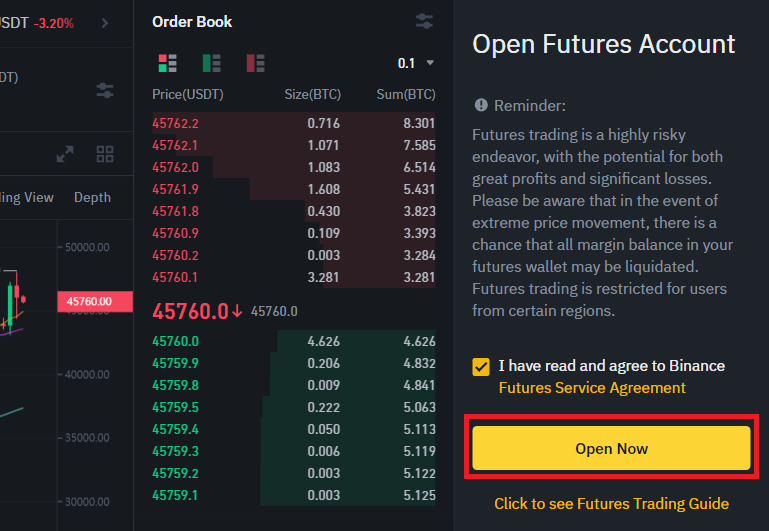Select the ask price 45762.0
The image size is (769, 531).
176,168
